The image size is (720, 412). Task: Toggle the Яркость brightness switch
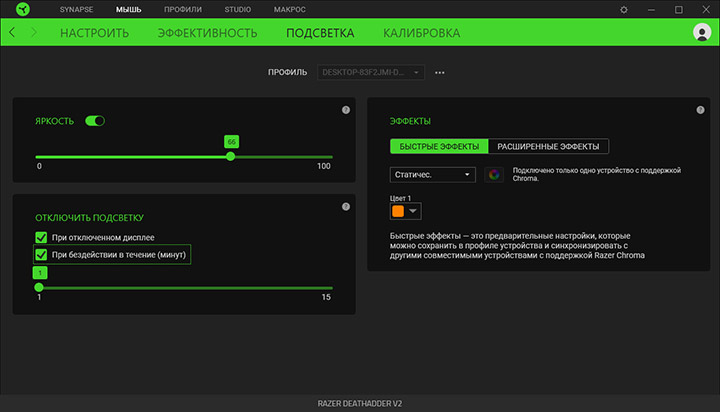coord(95,121)
